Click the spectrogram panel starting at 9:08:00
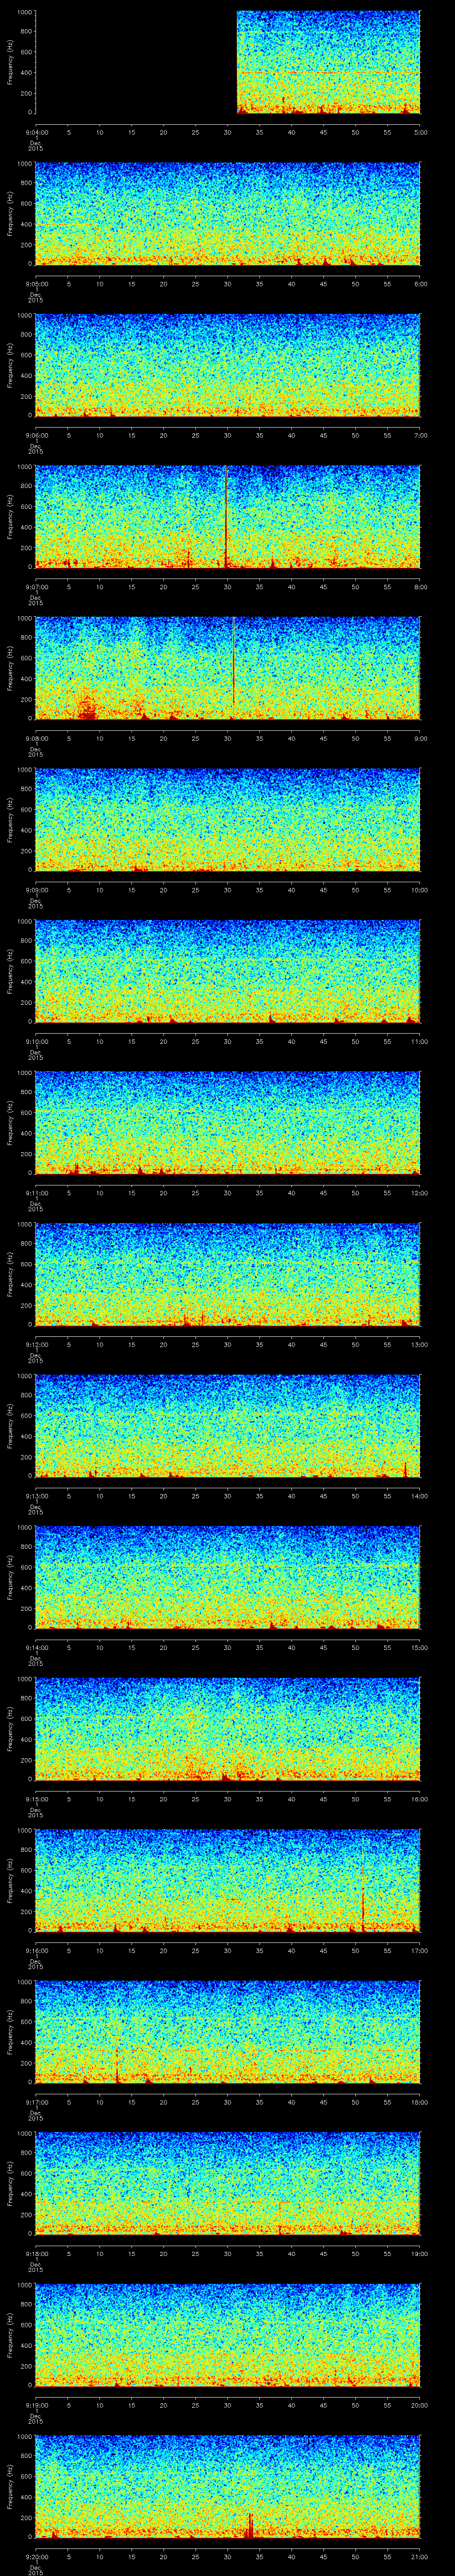 coord(228,668)
